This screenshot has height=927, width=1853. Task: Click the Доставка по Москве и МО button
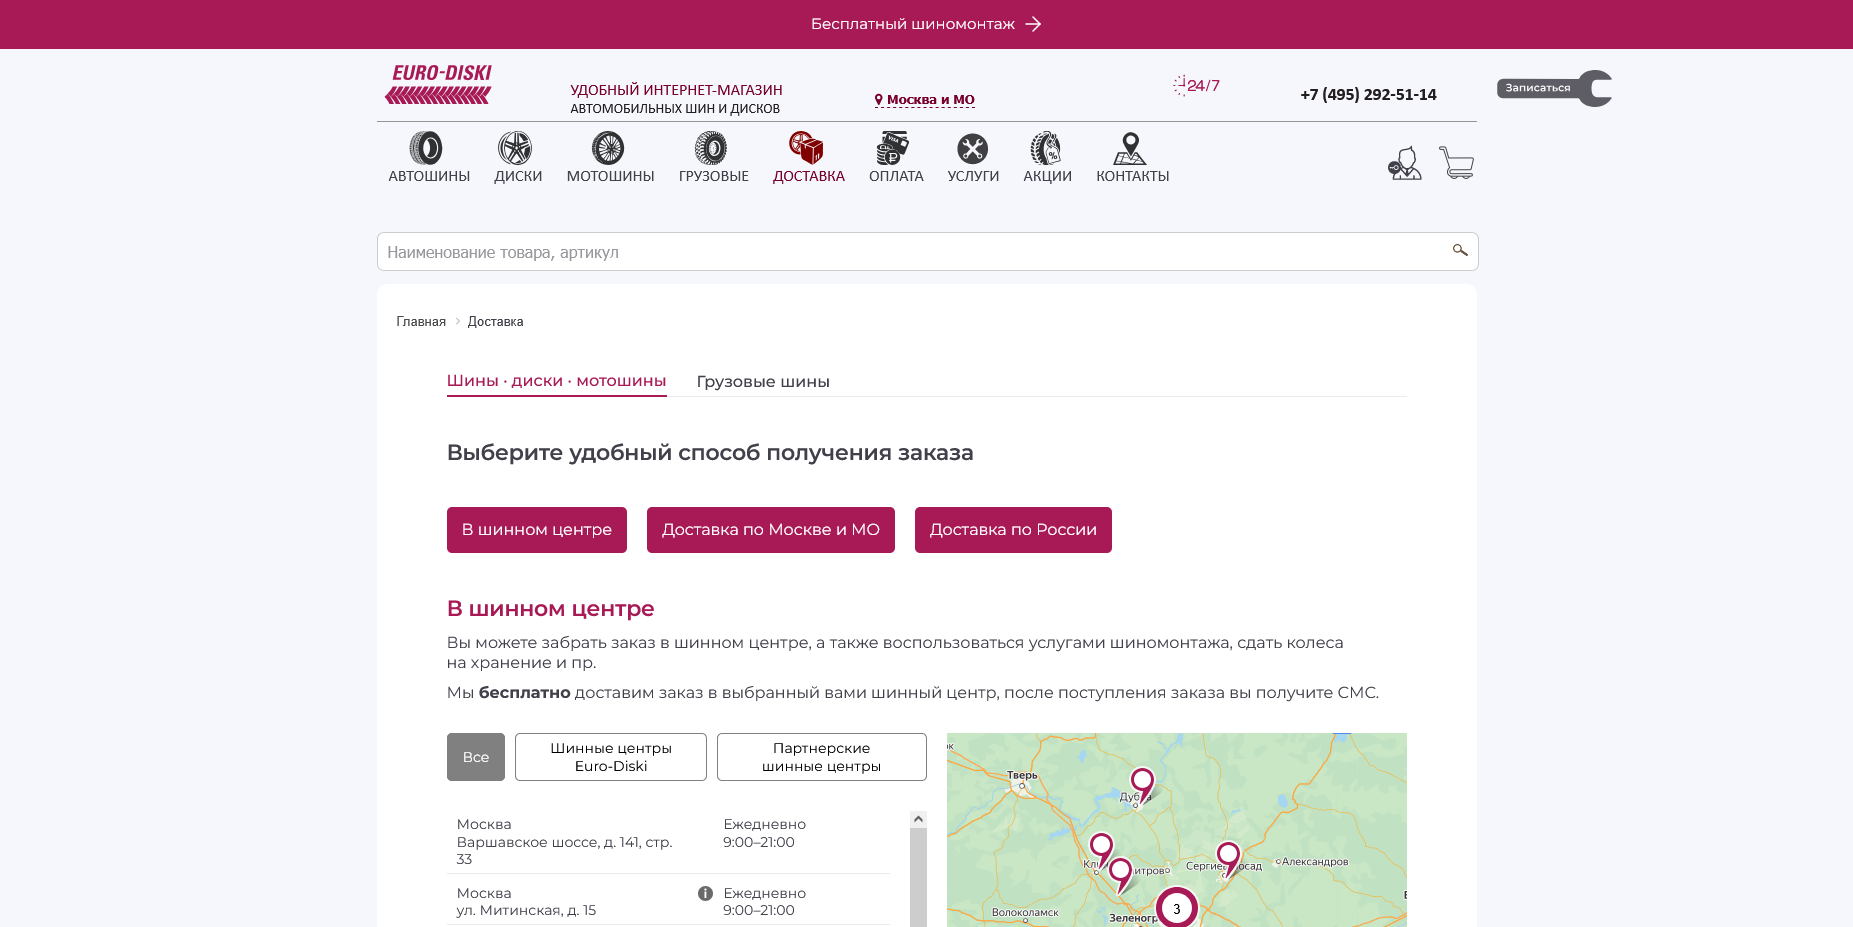[771, 530]
